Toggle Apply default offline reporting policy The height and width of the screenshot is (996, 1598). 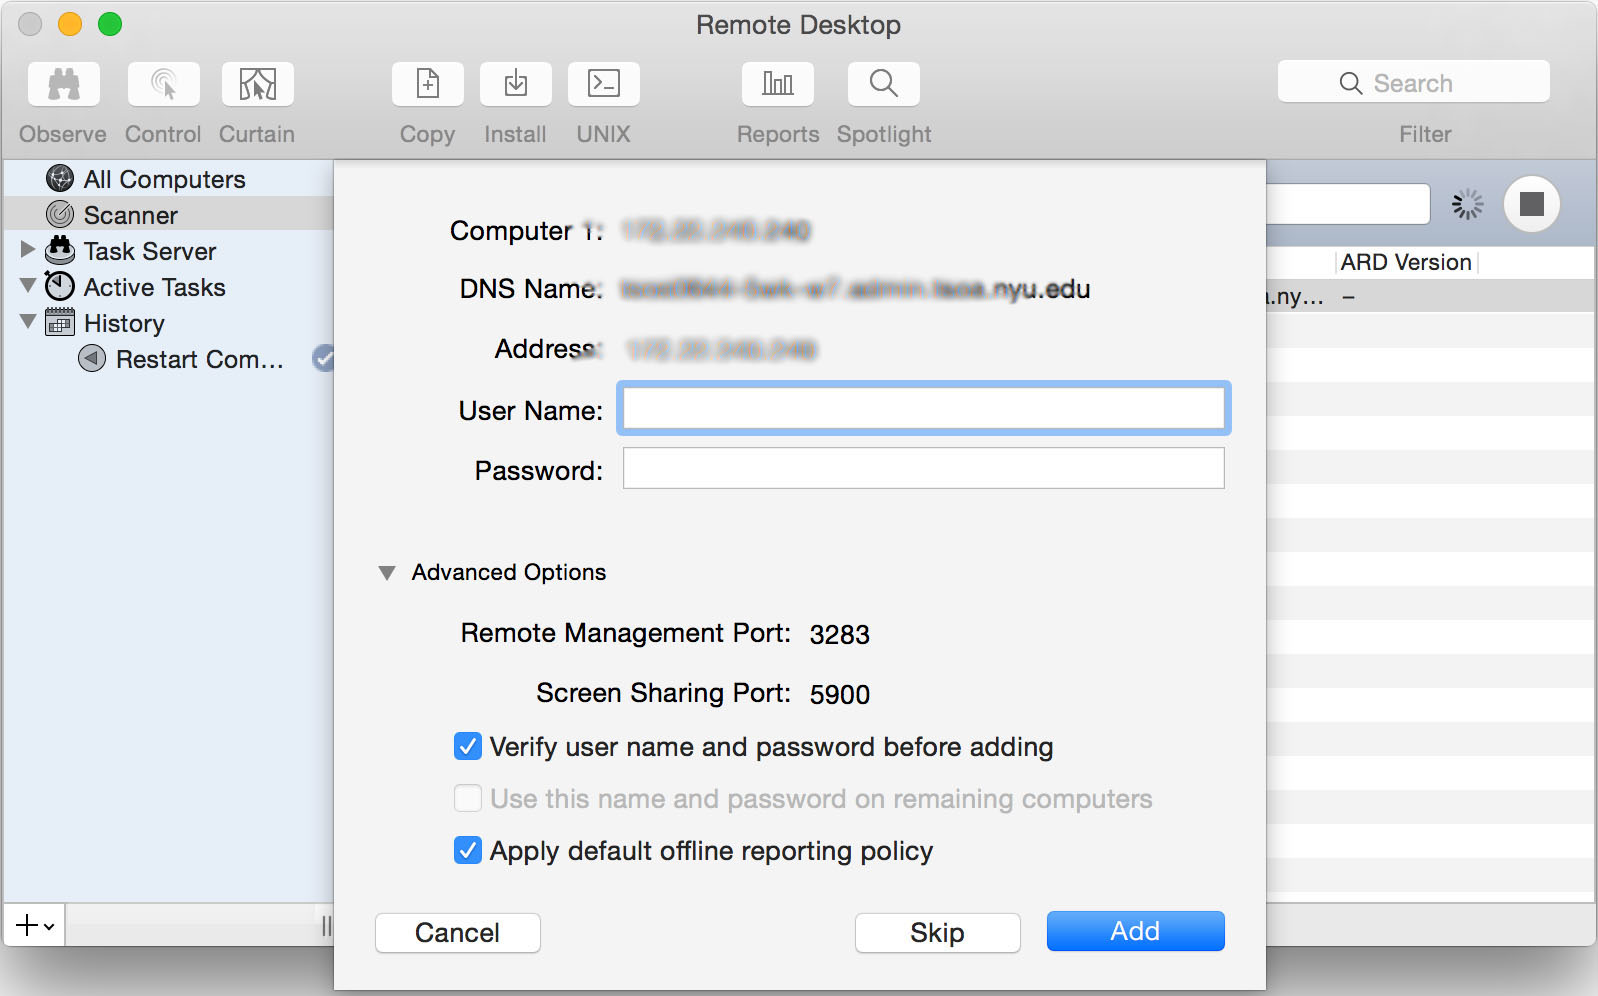click(x=467, y=851)
